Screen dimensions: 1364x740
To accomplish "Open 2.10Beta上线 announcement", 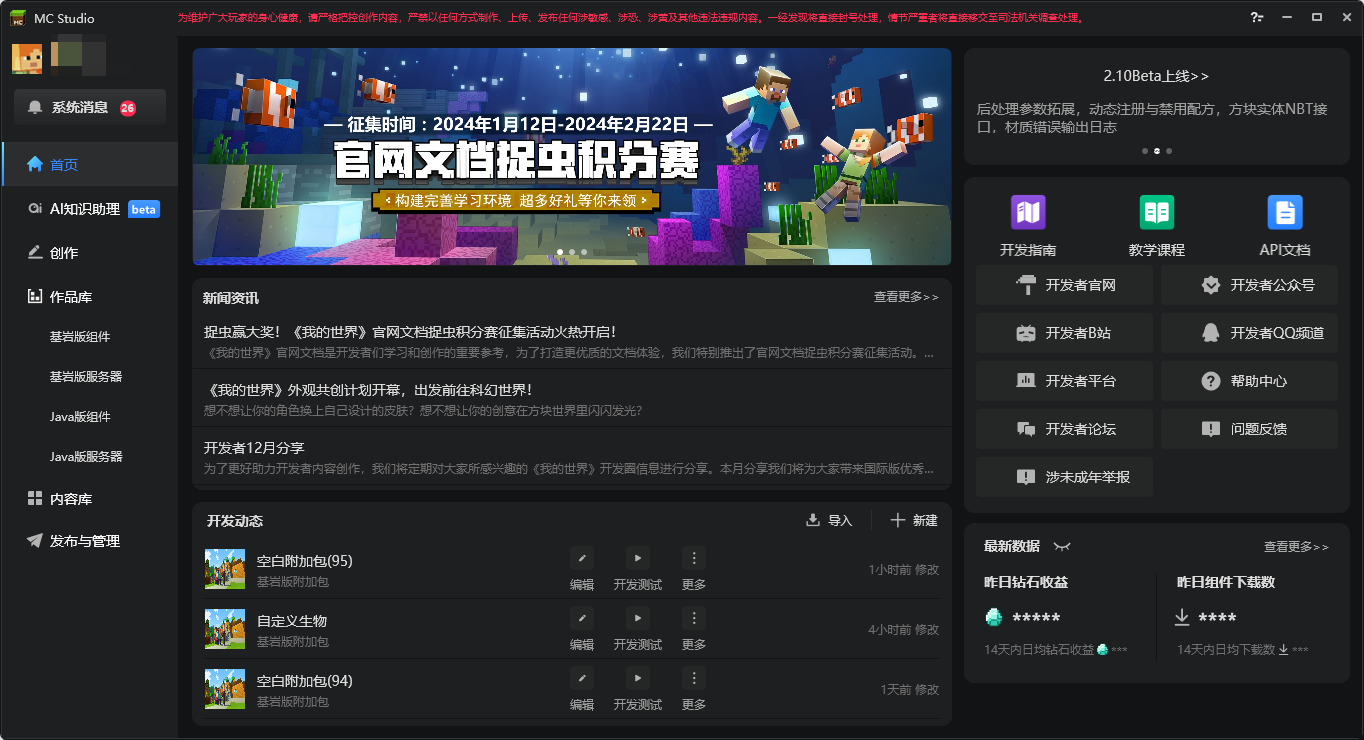I will pos(1156,76).
